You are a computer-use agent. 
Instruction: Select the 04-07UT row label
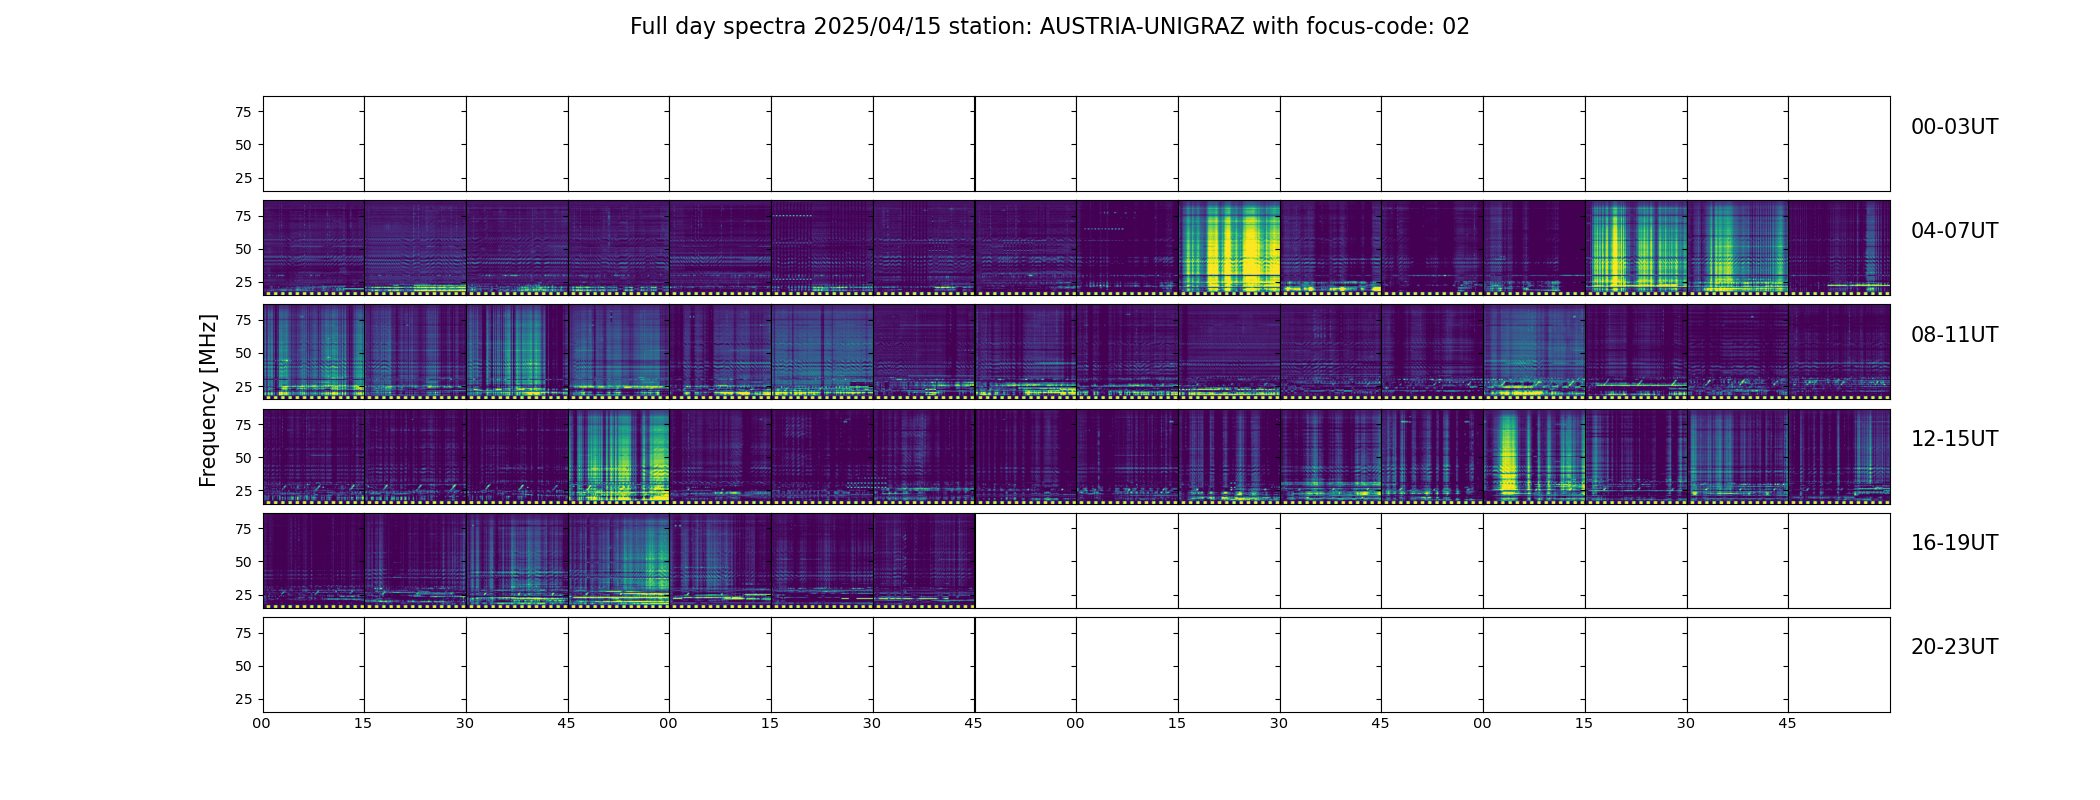tap(1954, 231)
